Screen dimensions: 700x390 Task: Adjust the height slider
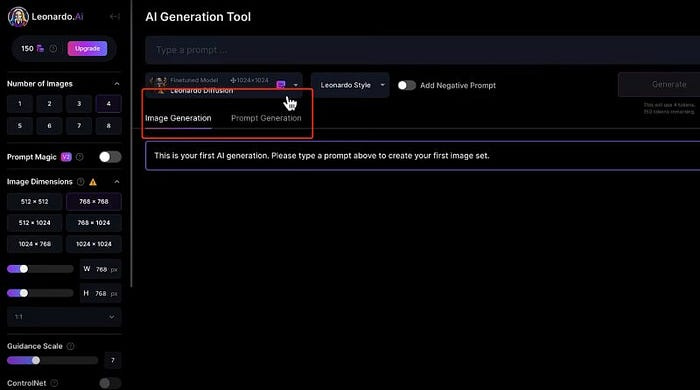coord(40,293)
